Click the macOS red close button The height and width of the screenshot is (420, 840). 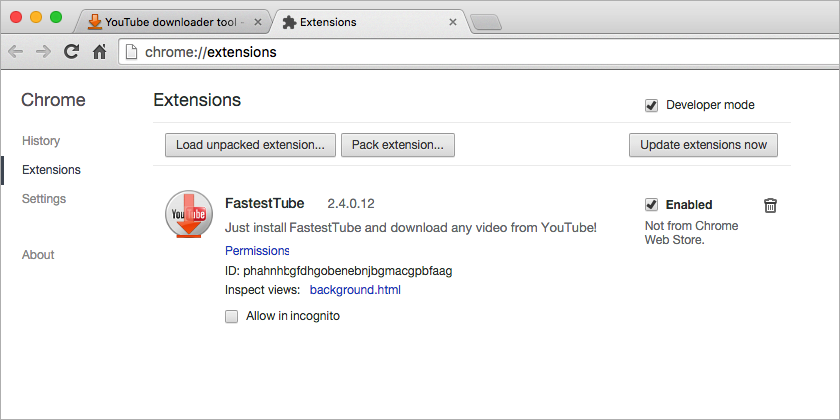(x=16, y=17)
